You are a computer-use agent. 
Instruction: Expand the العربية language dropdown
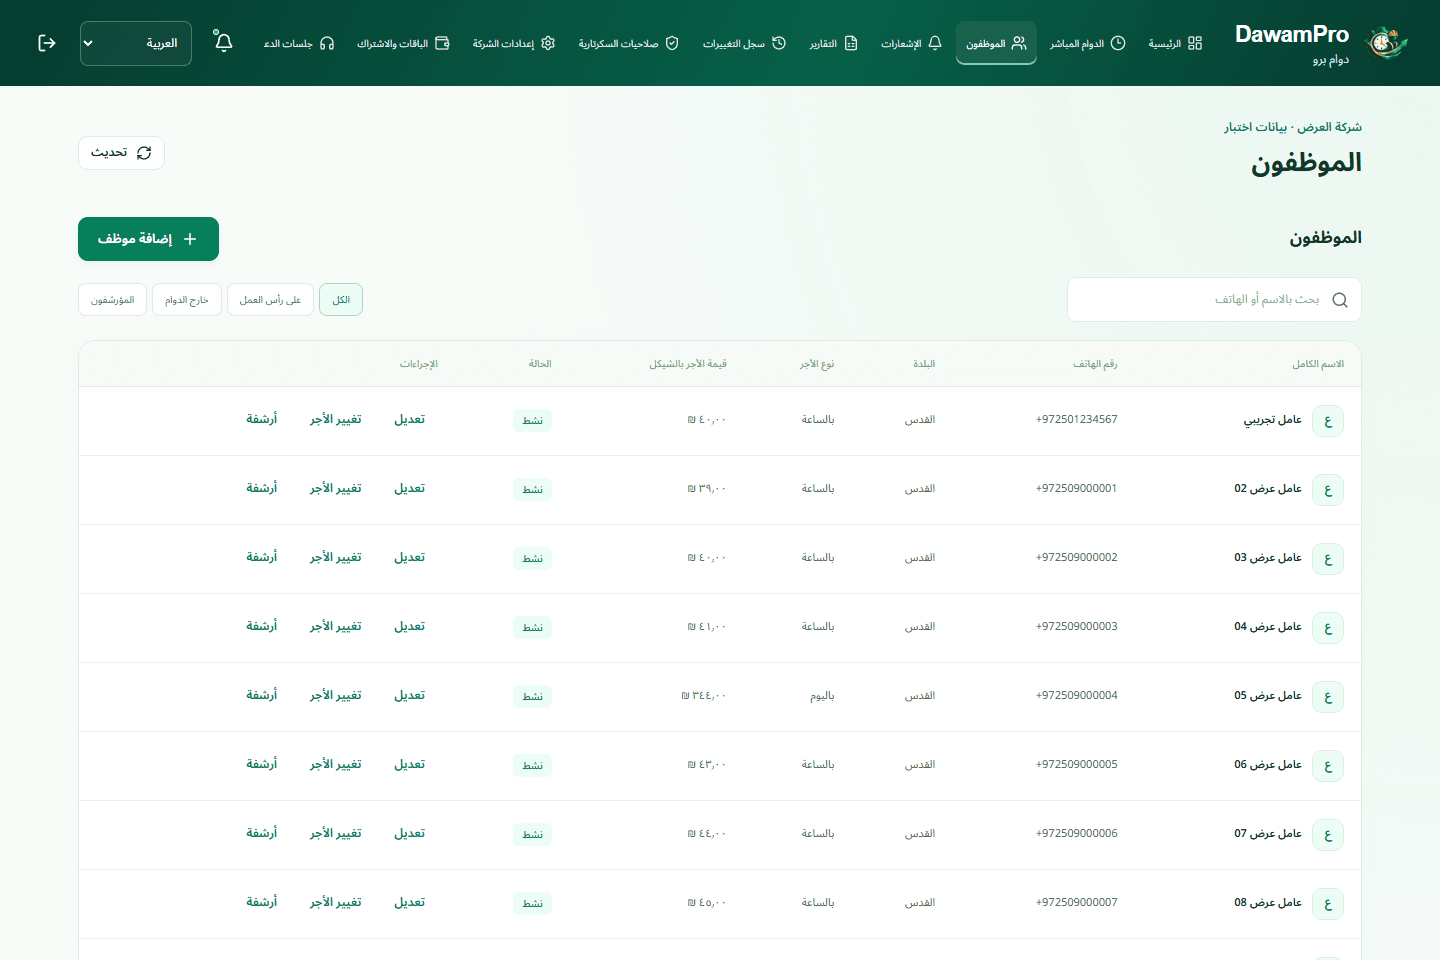coord(136,43)
